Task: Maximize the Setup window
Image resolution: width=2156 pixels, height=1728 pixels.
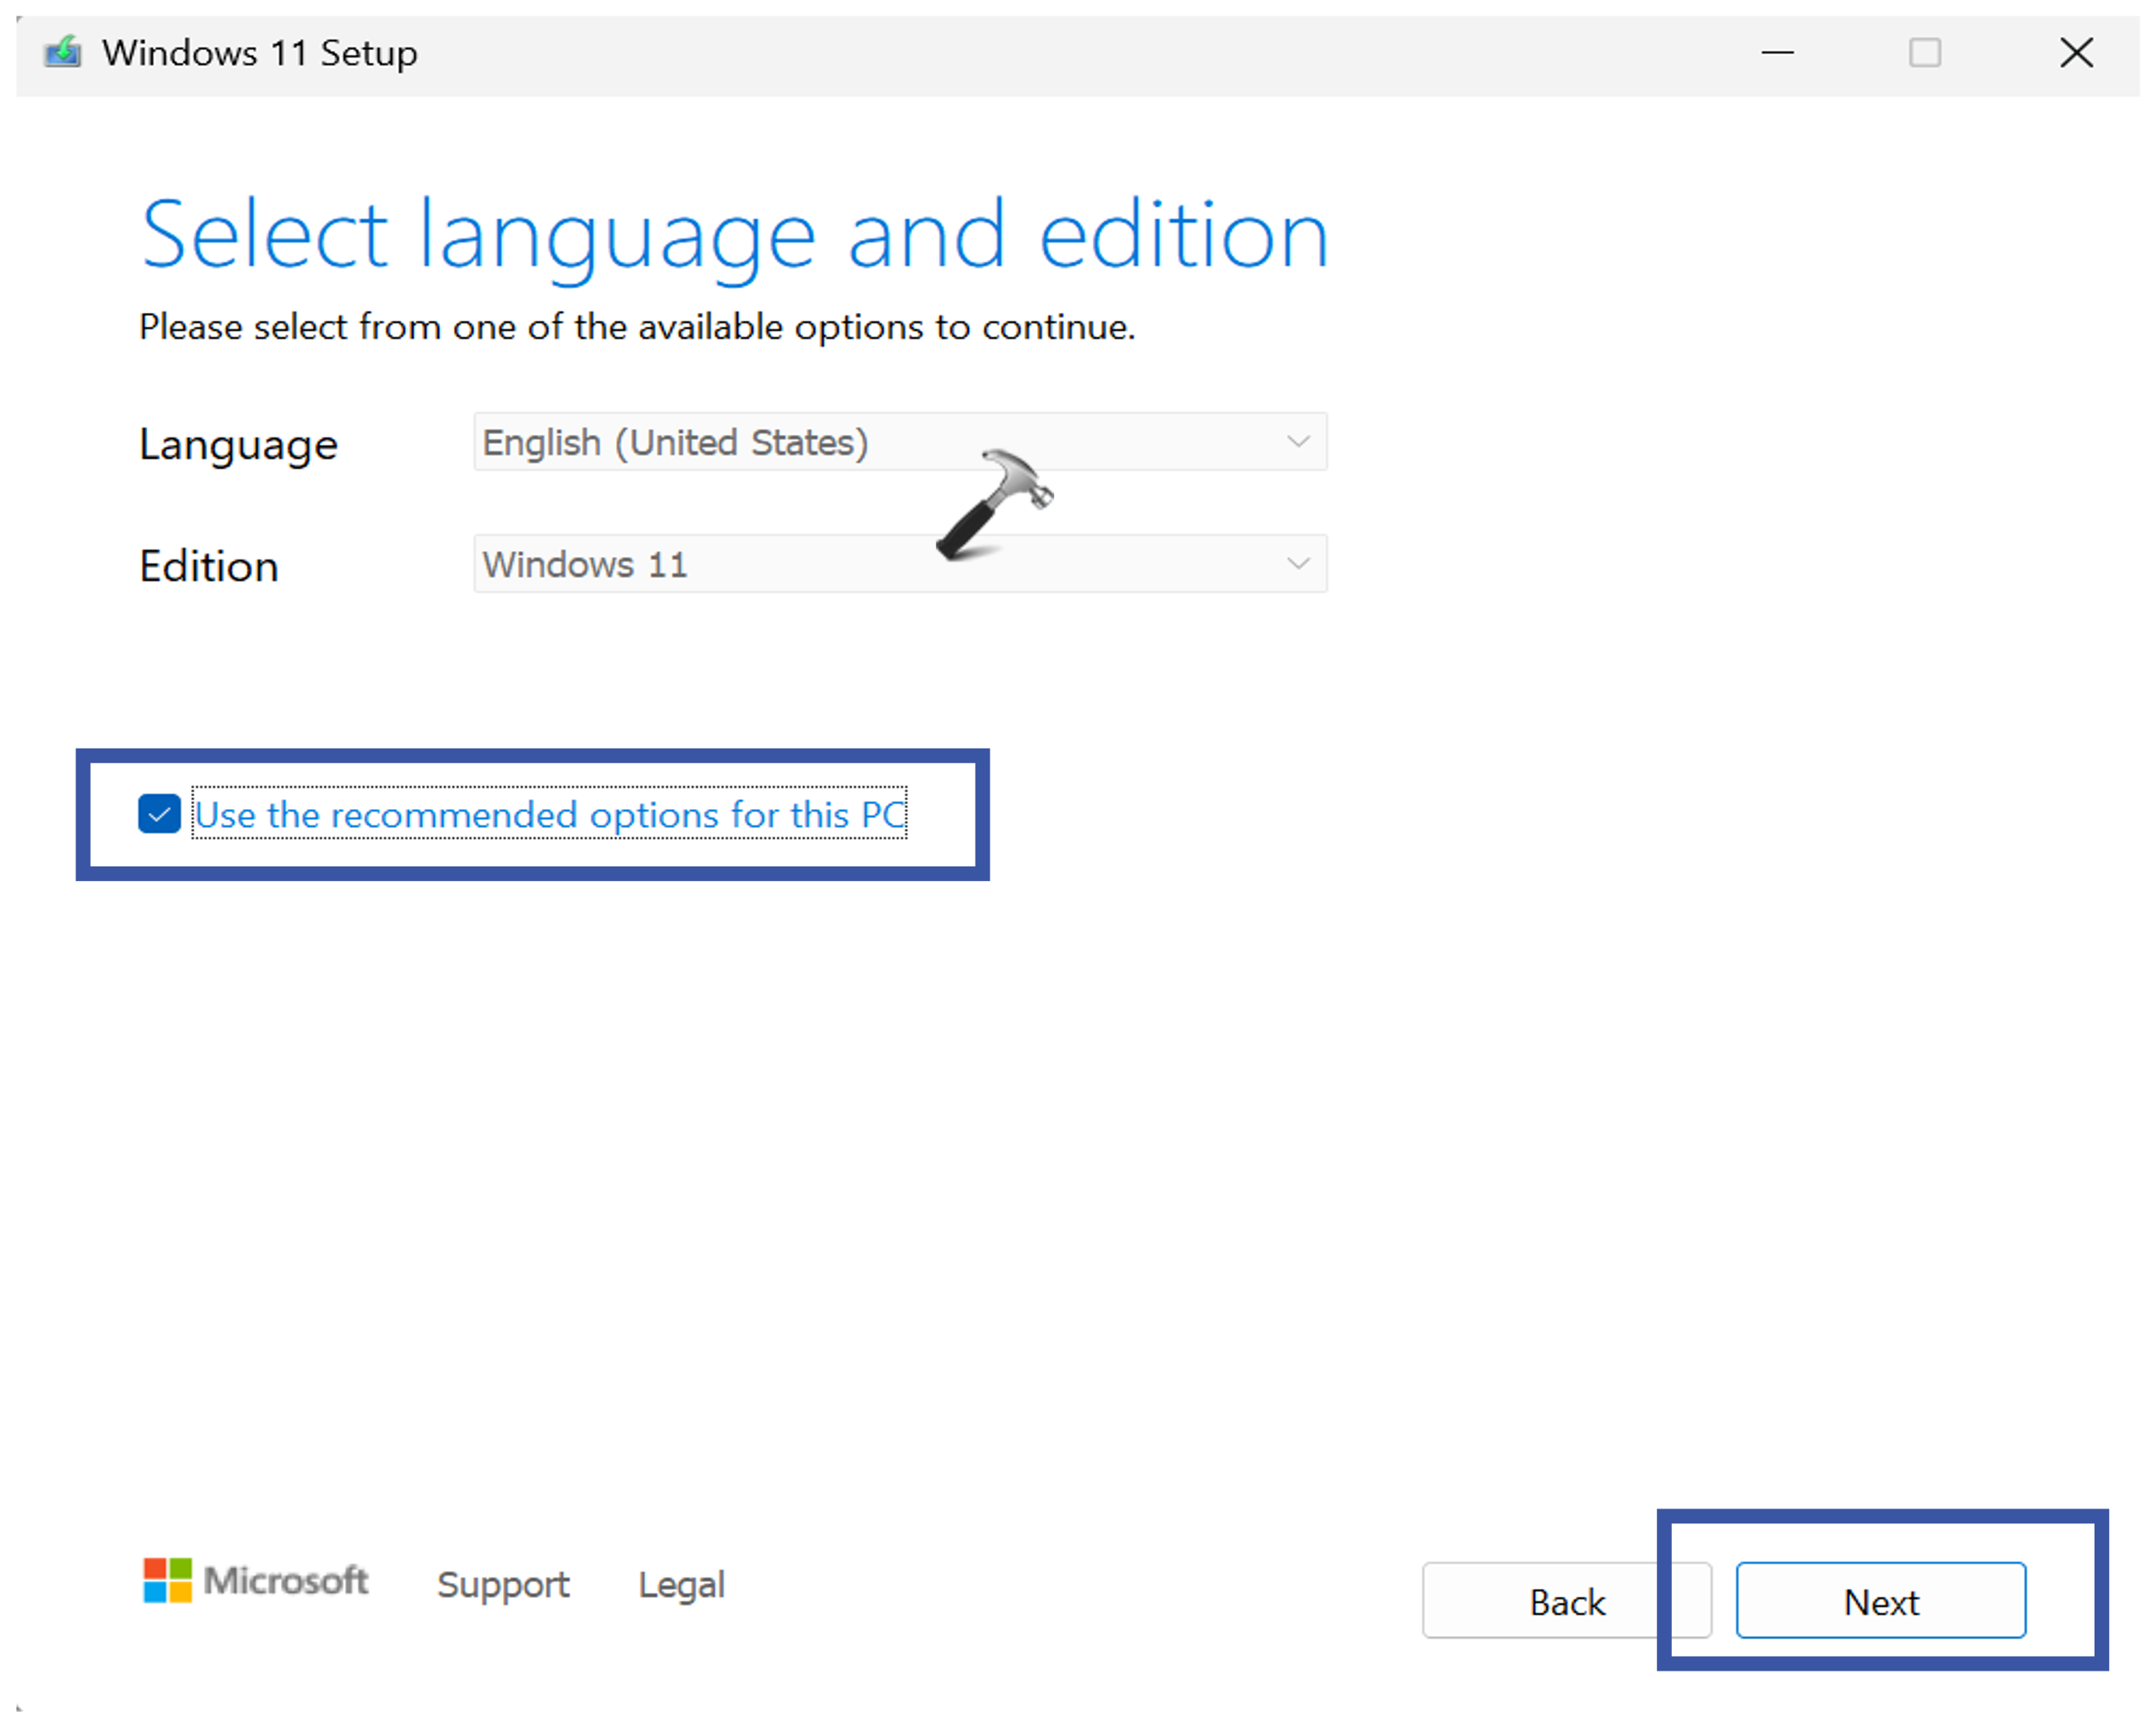Action: click(x=1924, y=52)
